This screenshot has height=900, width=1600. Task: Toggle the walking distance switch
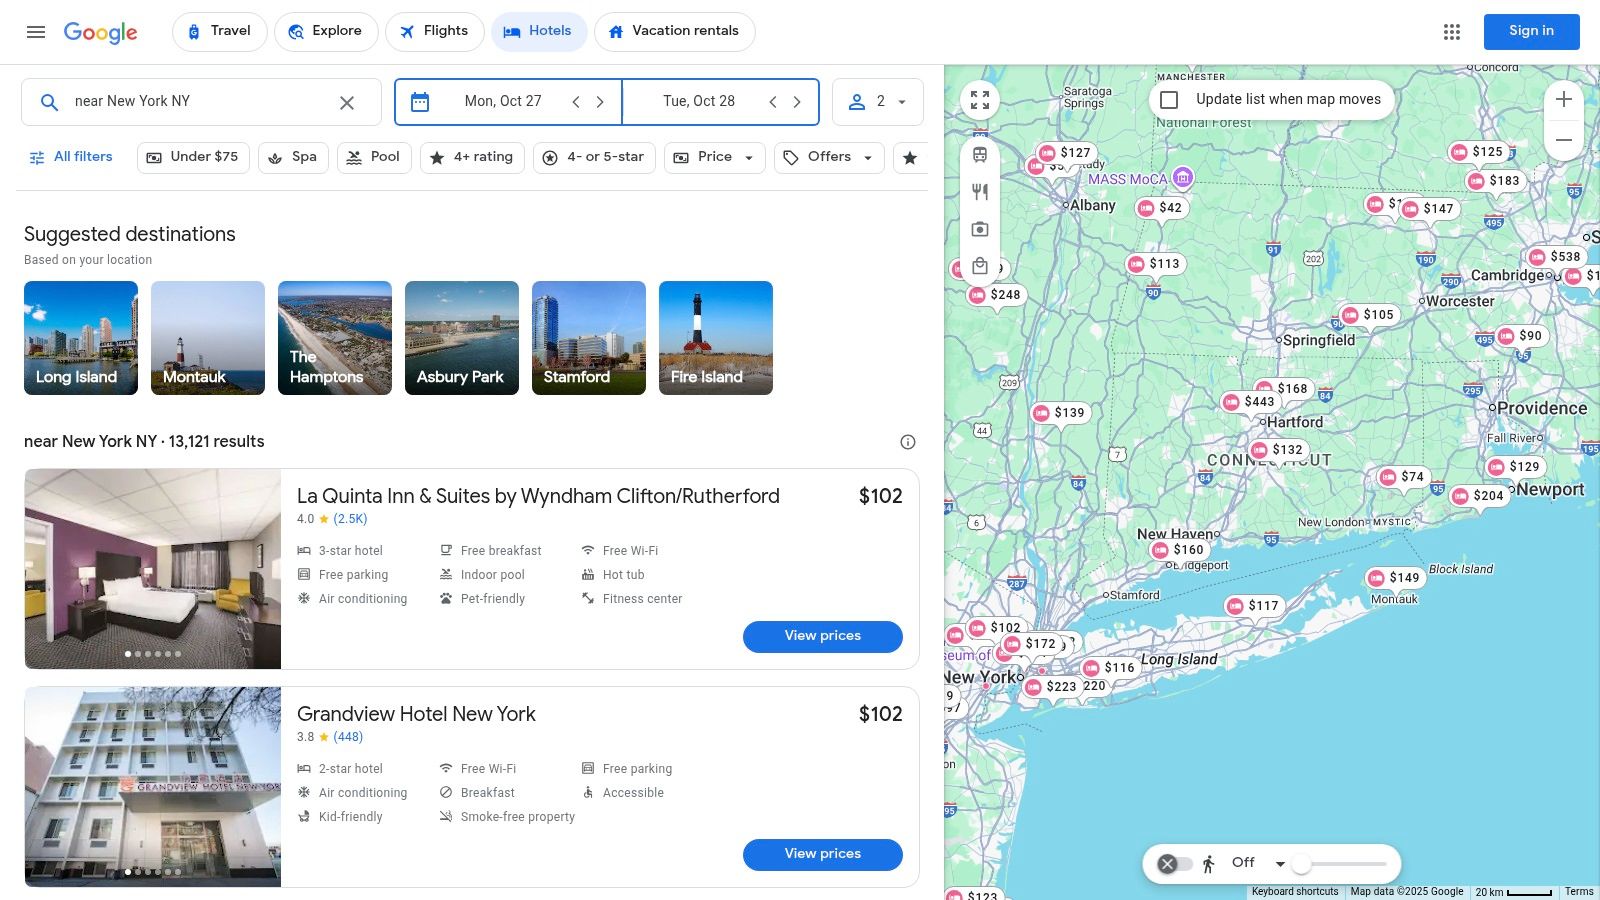pos(1175,864)
